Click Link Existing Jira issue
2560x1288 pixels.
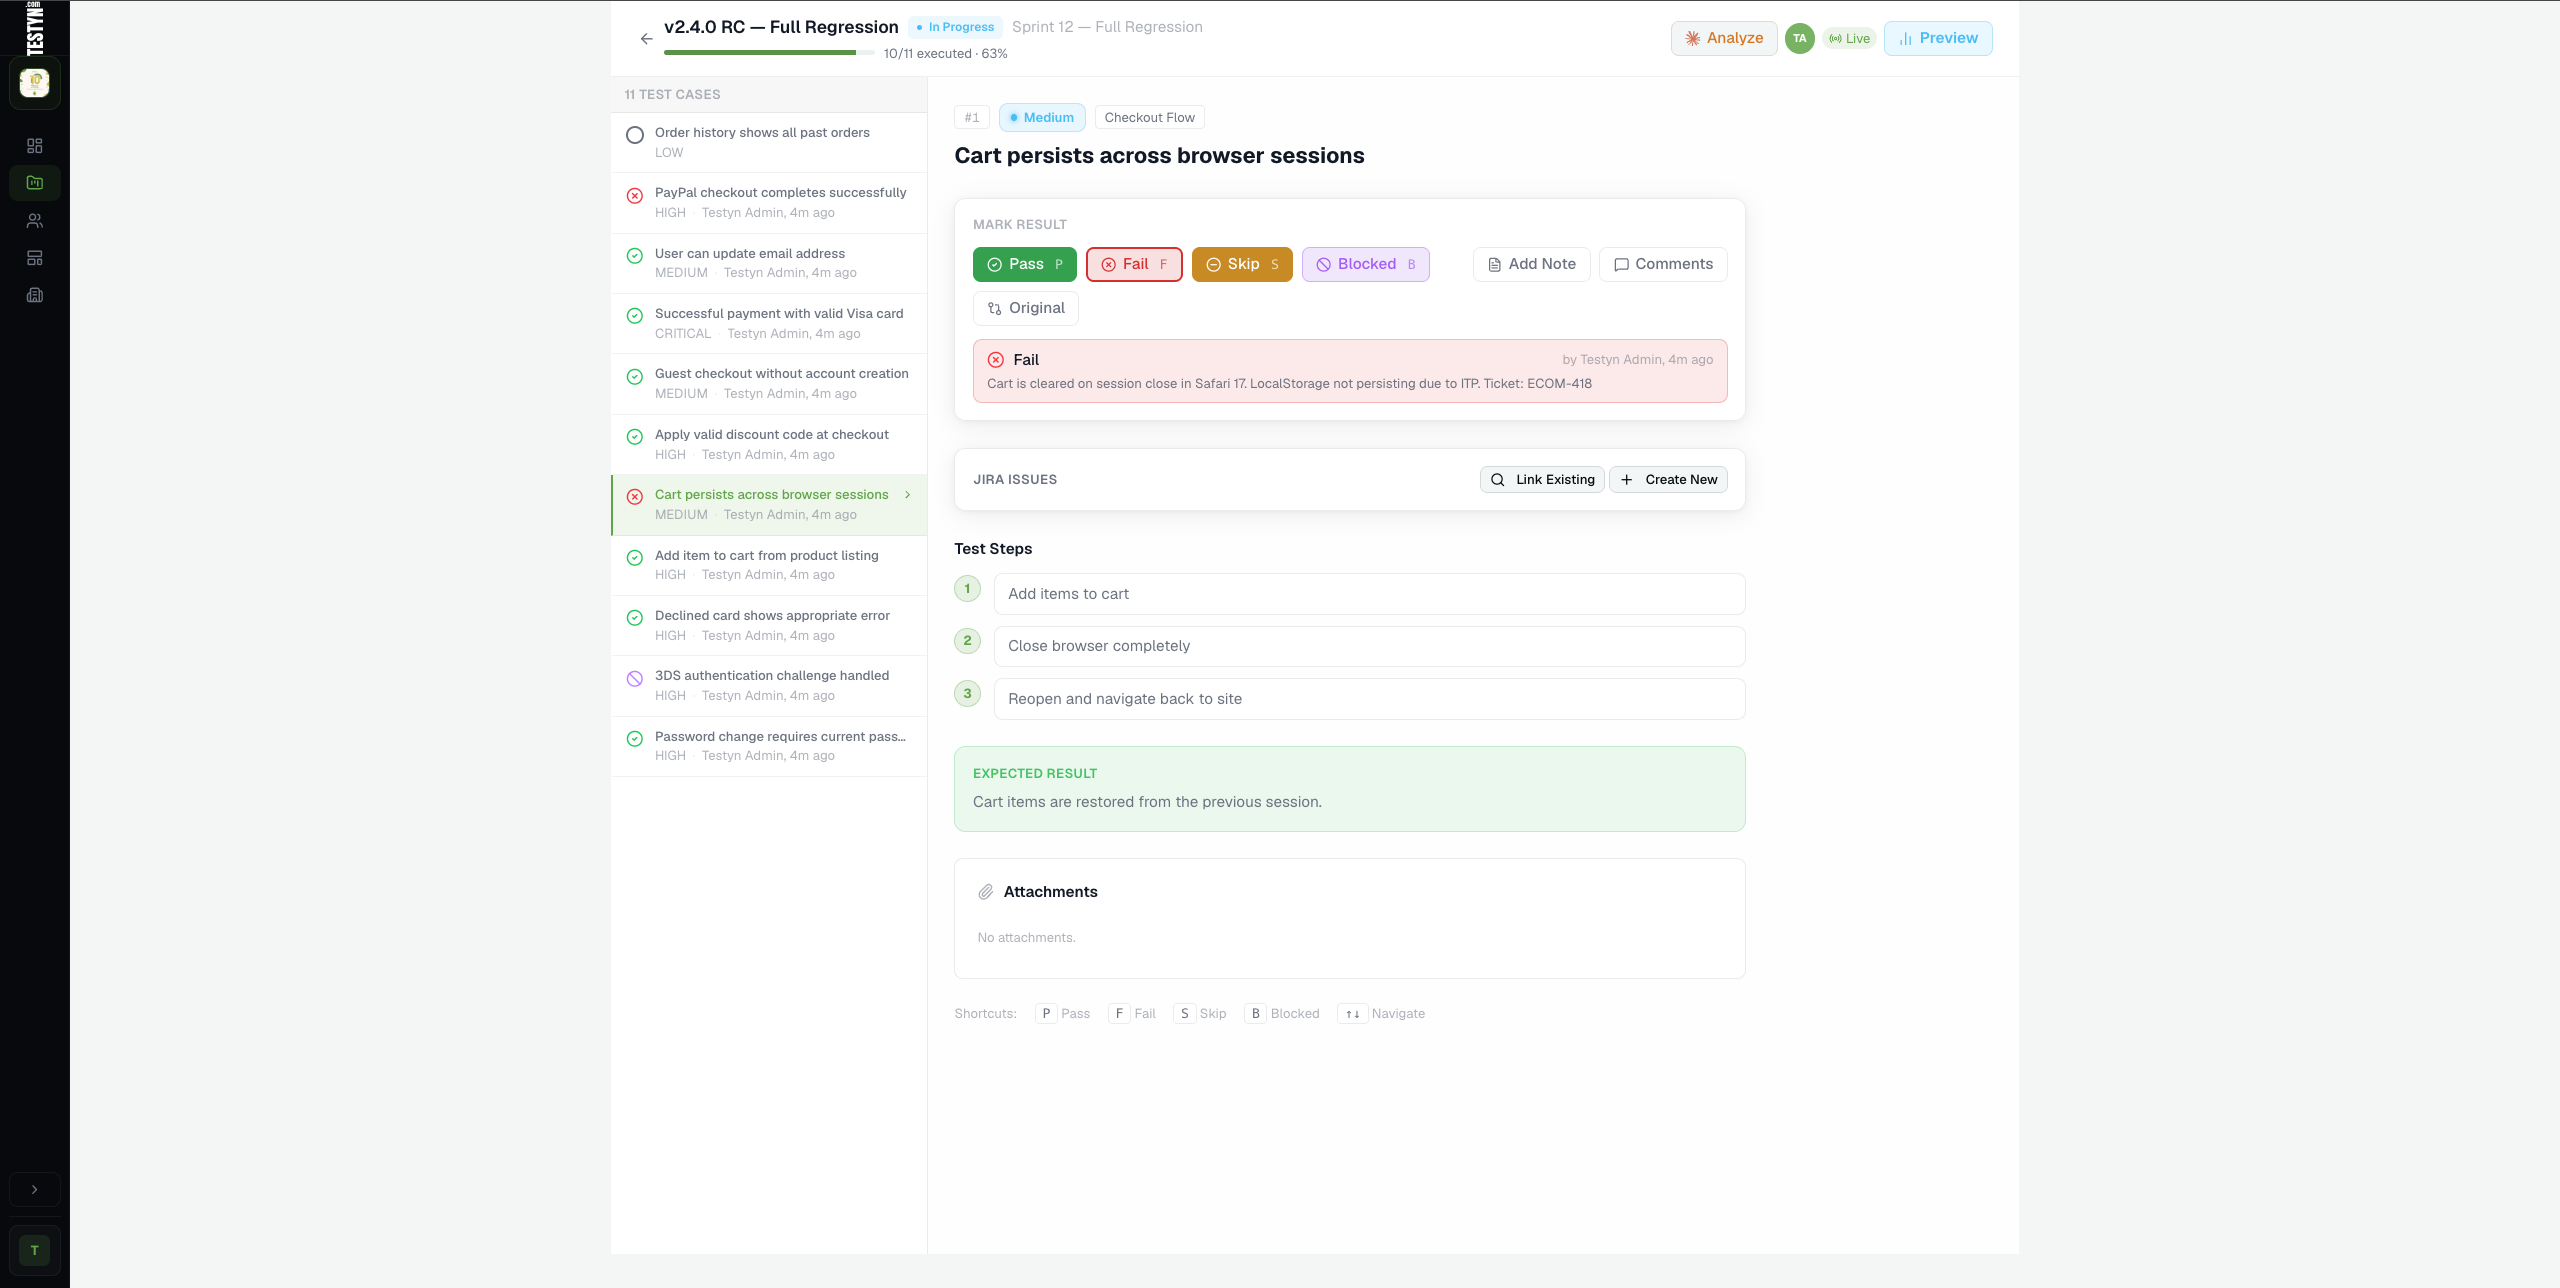[1542, 480]
